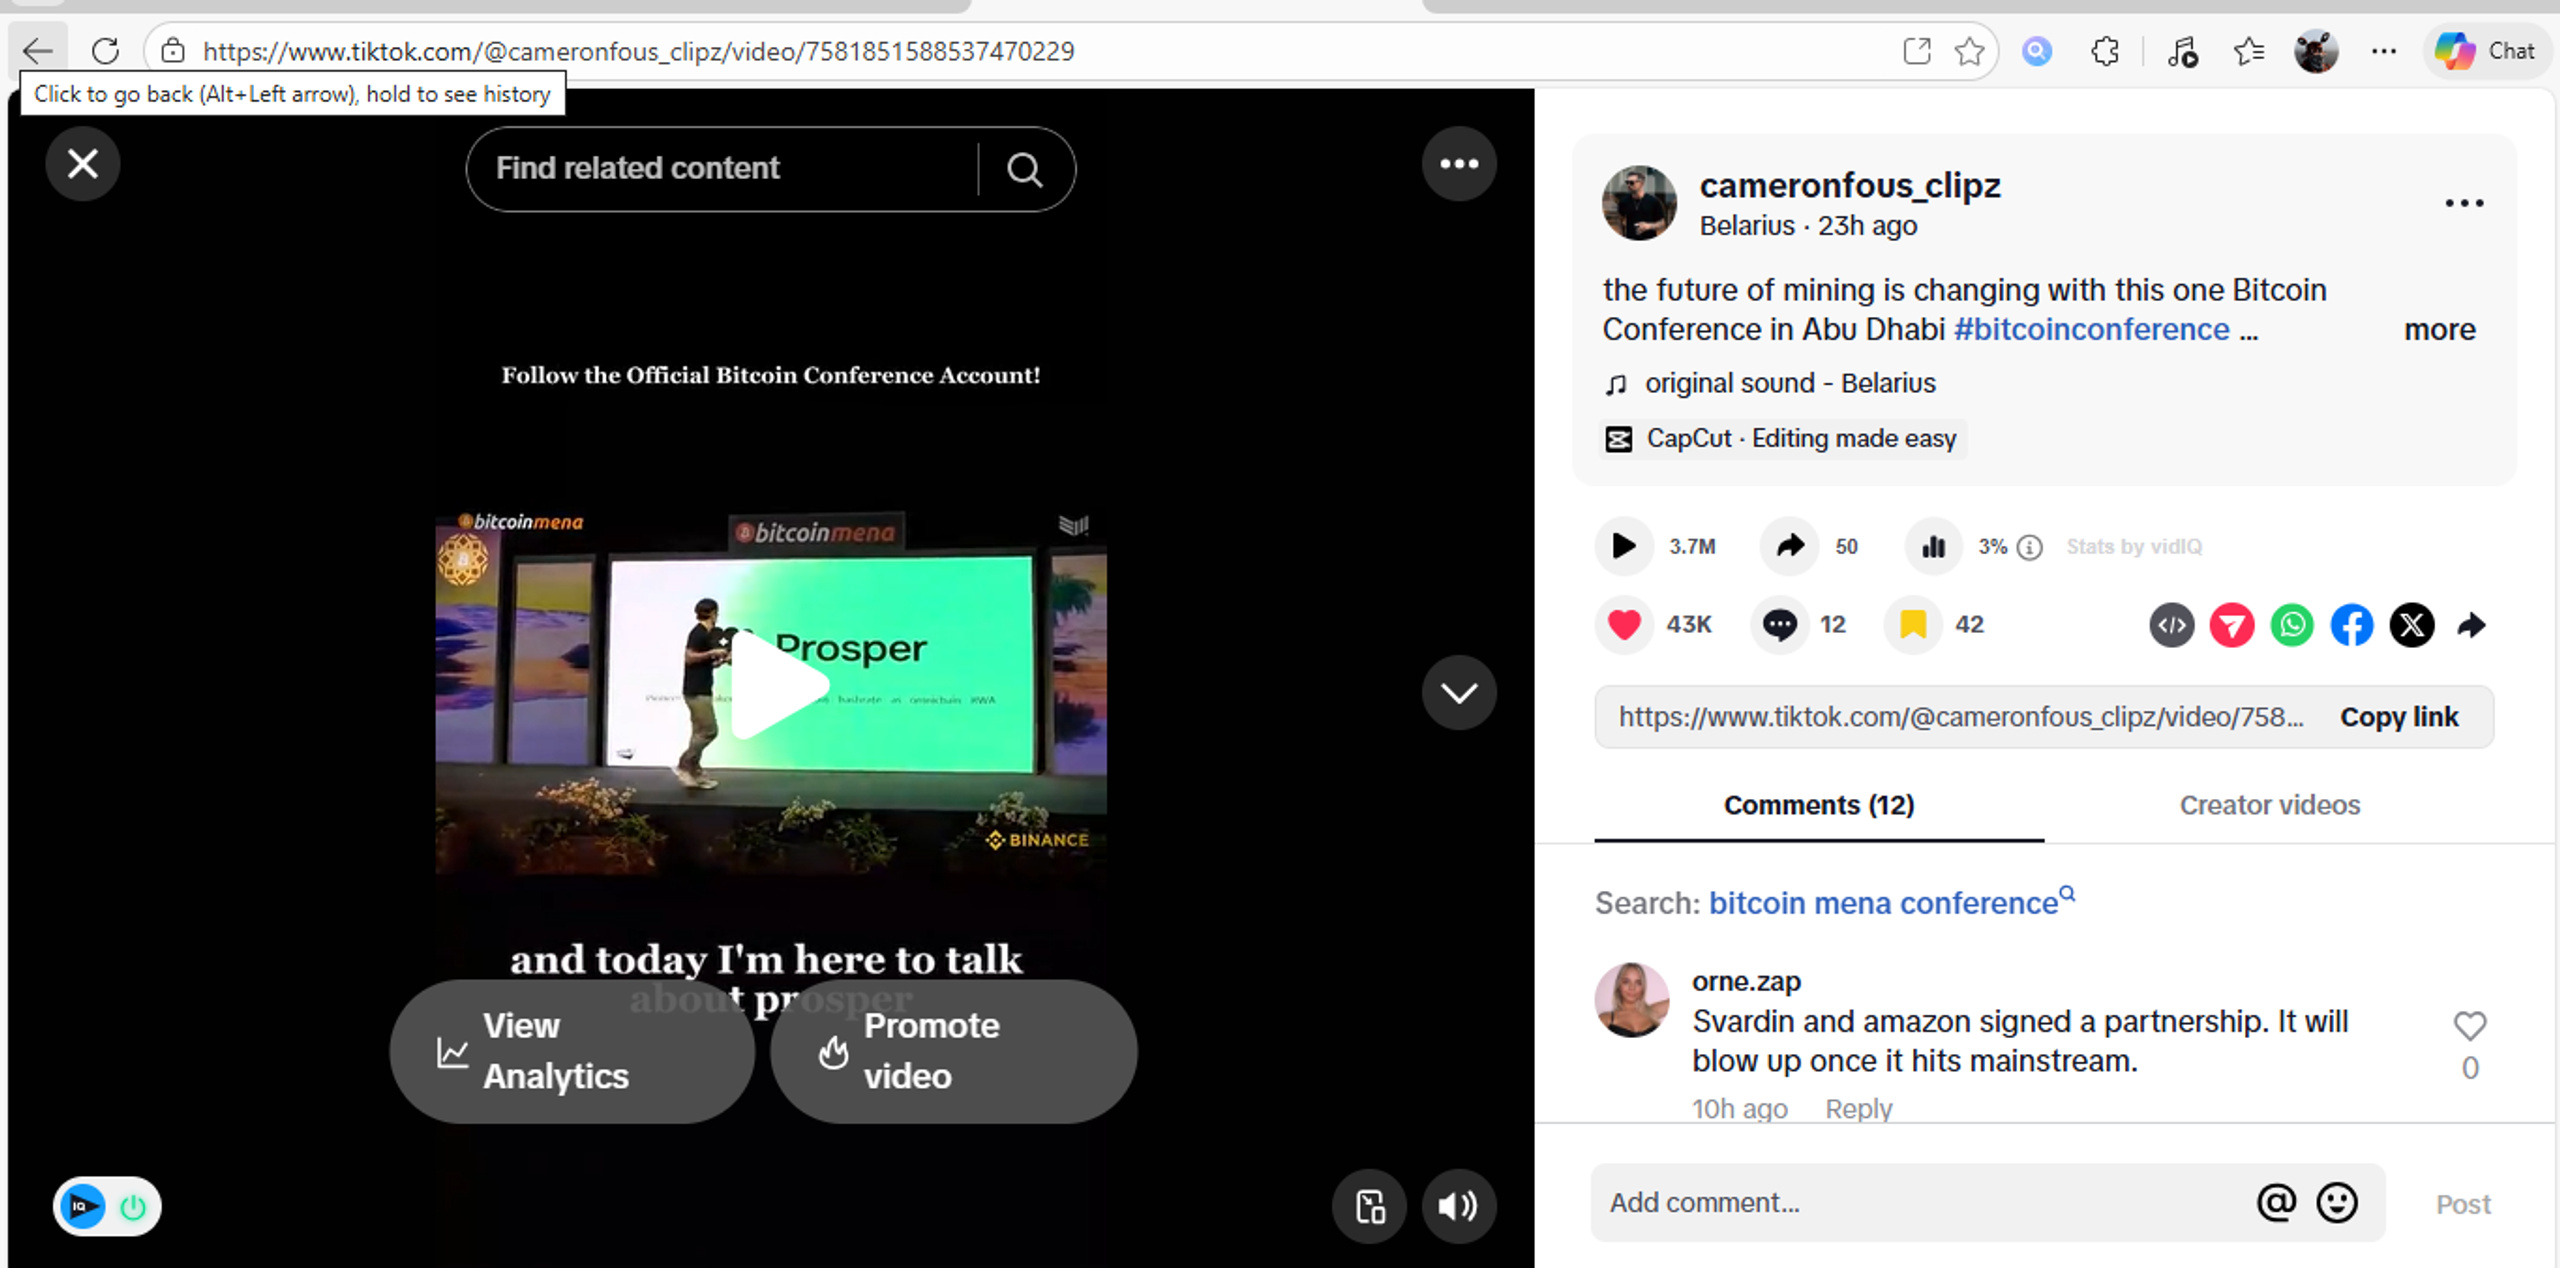Open cameronfous_clipz profile avatar

pyautogui.click(x=1639, y=203)
